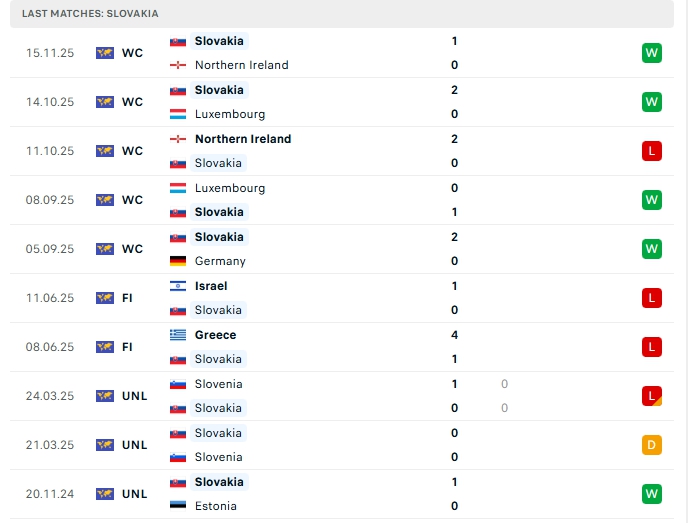Click the draw badge for 21.03.25 match
The width and height of the screenshot is (688, 523).
pos(652,445)
